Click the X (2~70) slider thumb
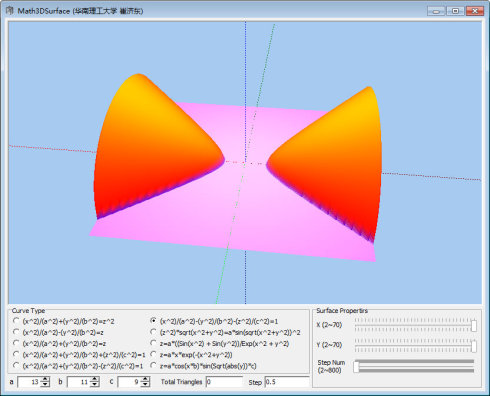The image size is (490, 396). coord(474,325)
